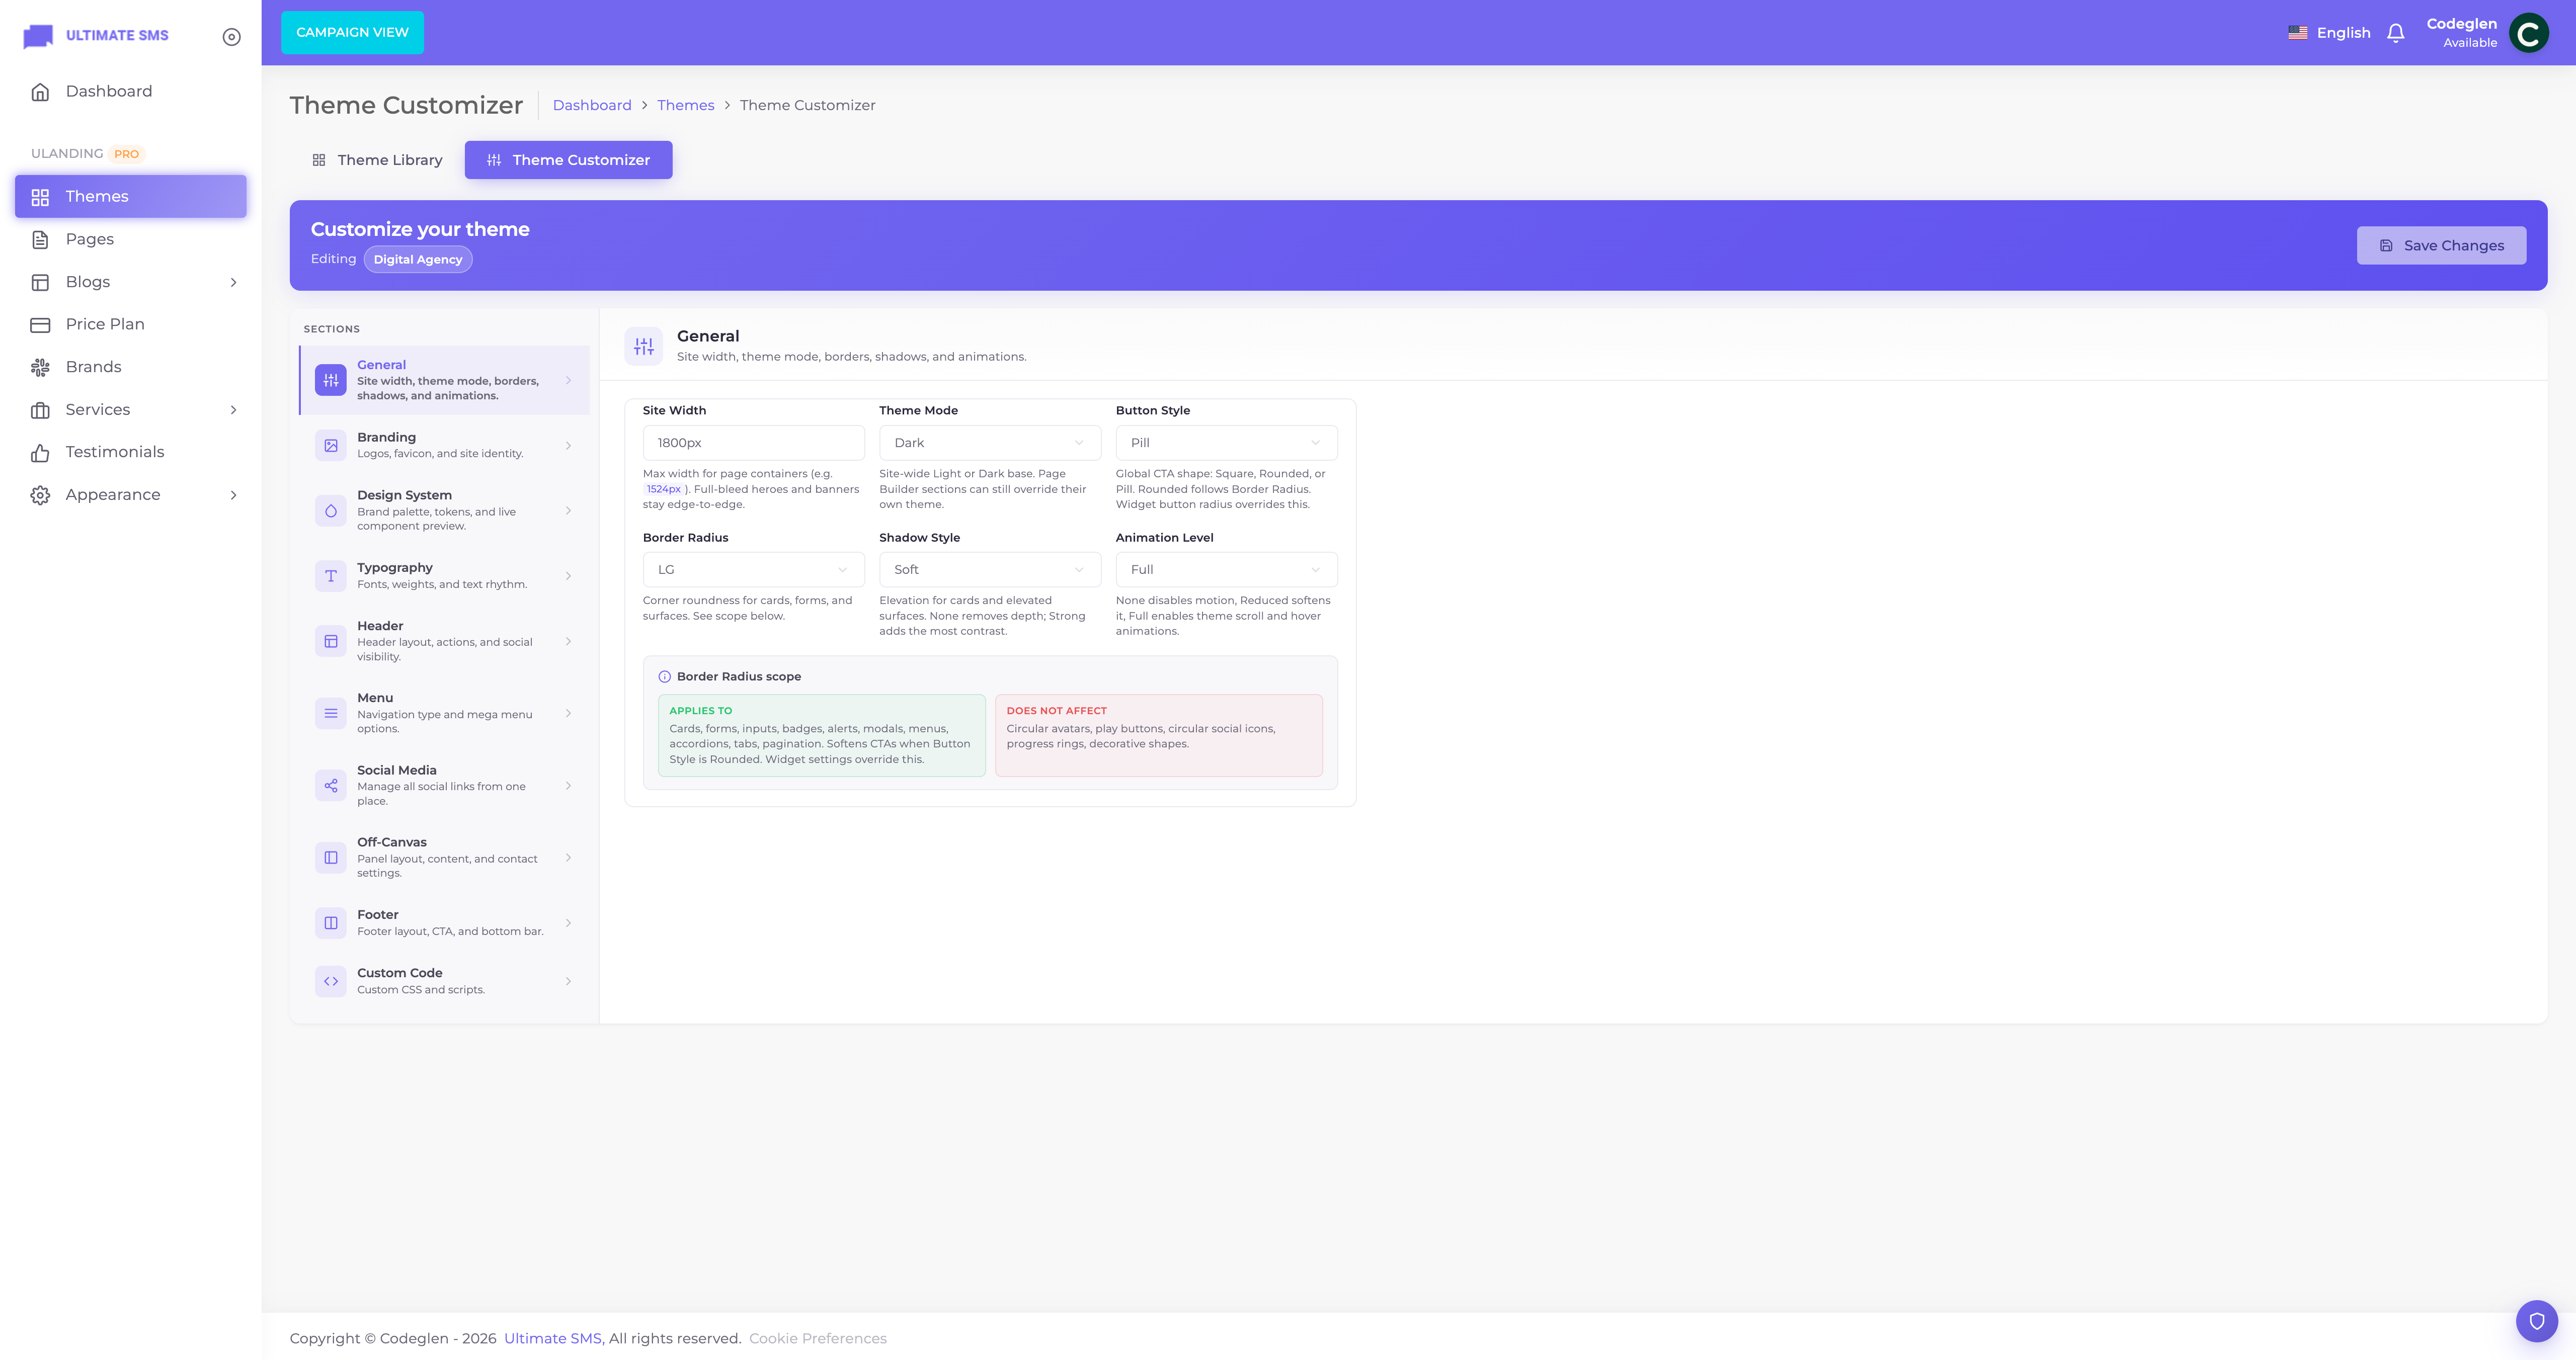
Task: Click the Custom Code brackets icon
Action: click(331, 981)
